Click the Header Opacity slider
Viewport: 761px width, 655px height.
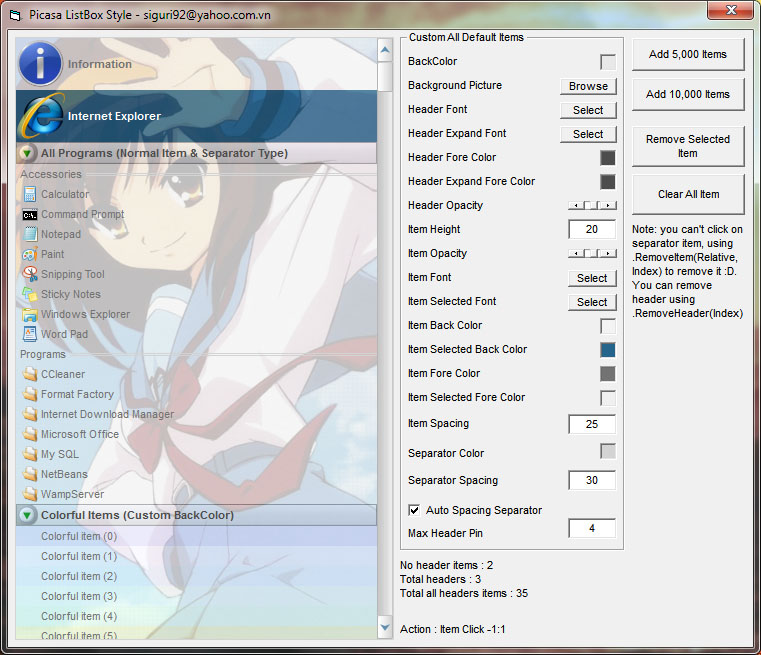click(592, 205)
